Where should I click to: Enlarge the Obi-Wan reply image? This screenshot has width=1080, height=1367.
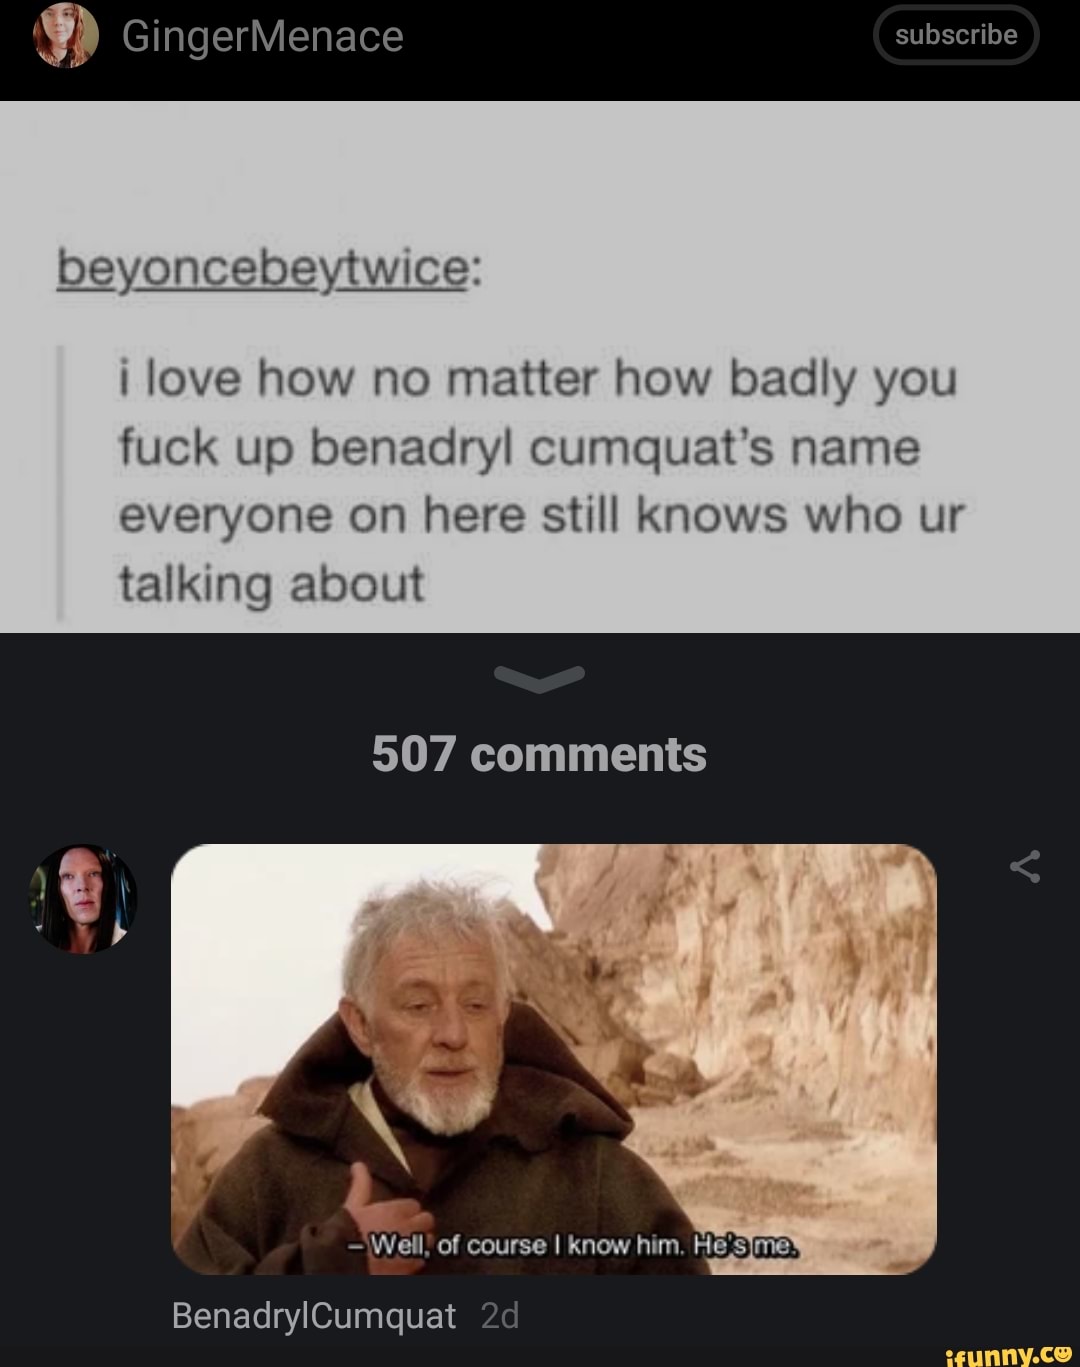click(x=554, y=1059)
